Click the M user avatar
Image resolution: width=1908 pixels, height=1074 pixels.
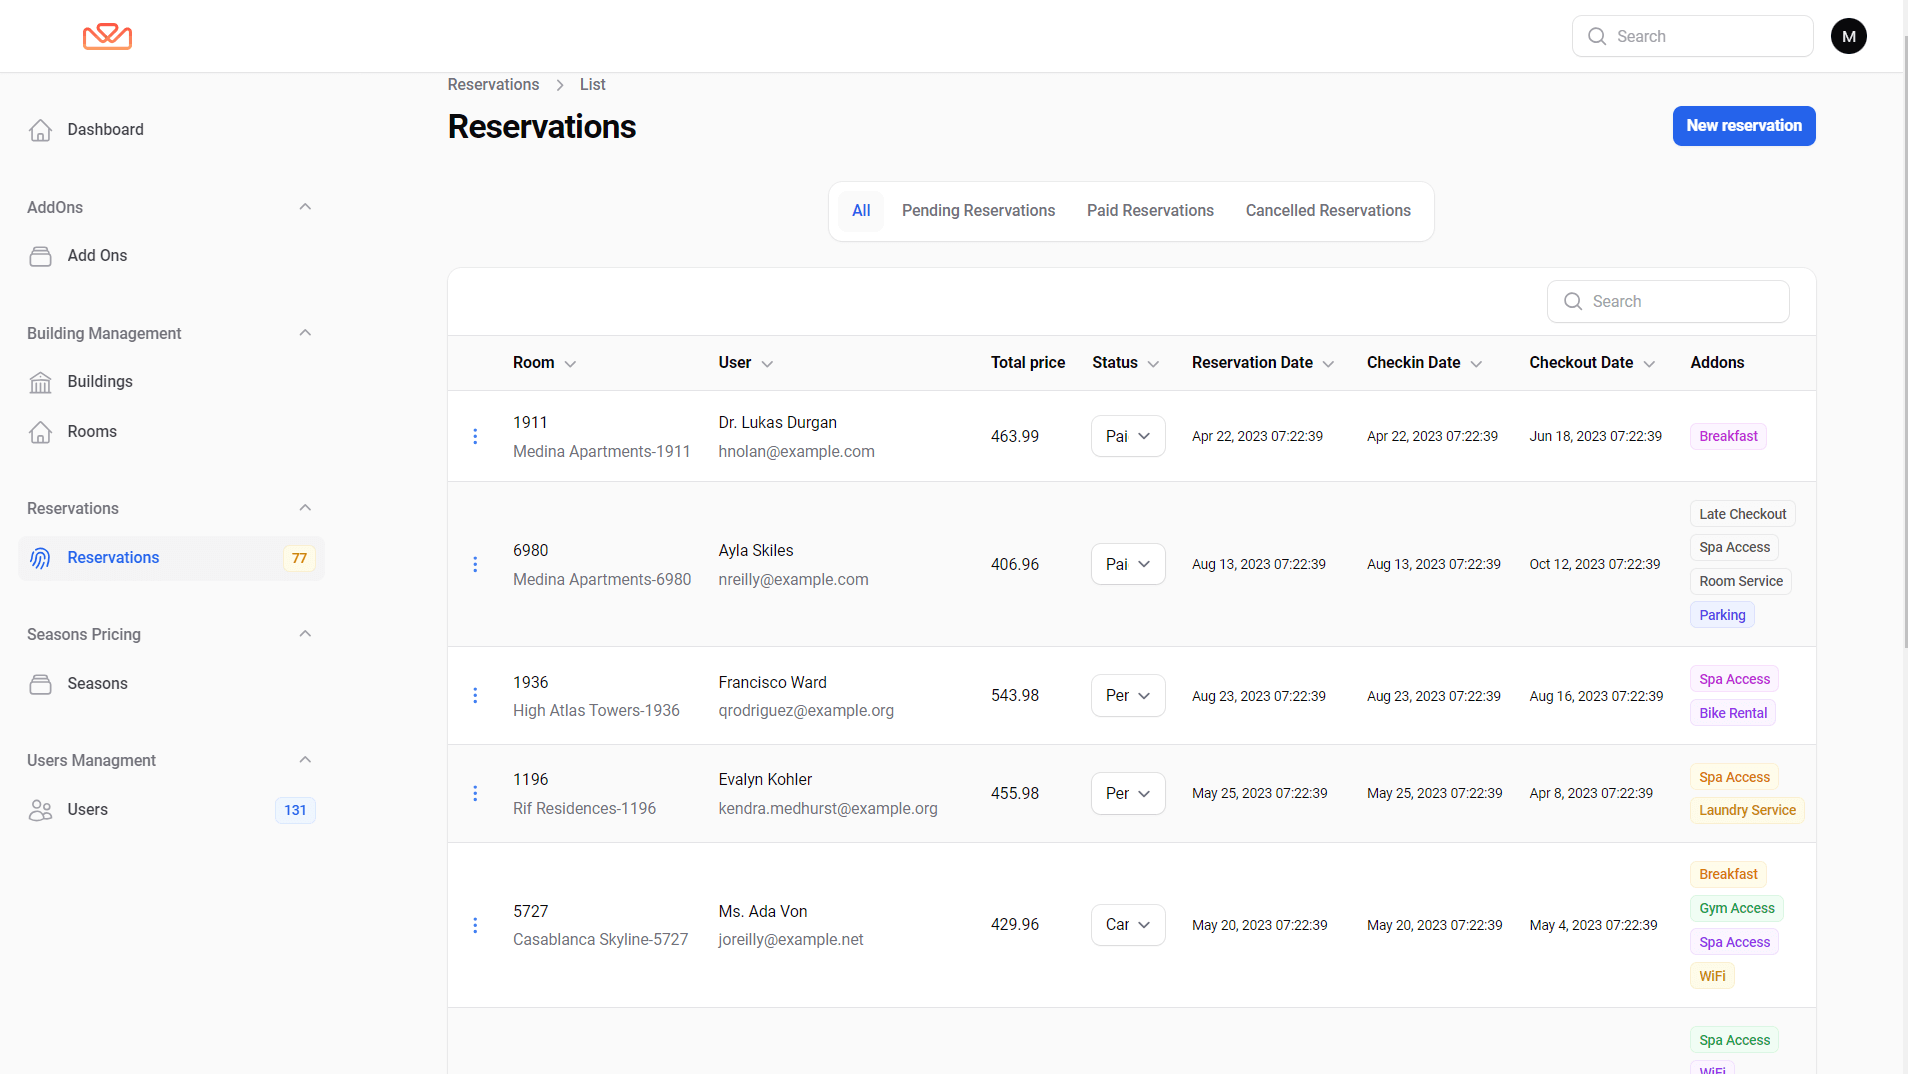(x=1848, y=36)
